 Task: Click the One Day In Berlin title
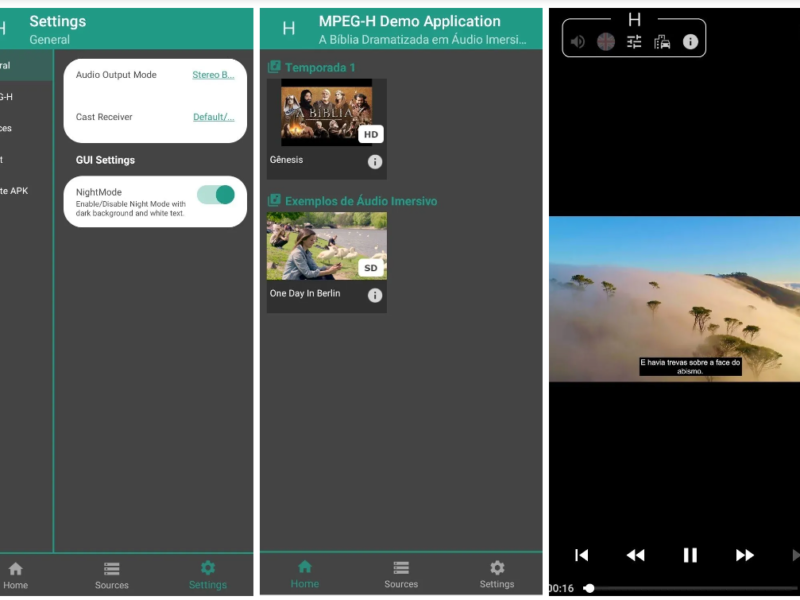pyautogui.click(x=305, y=293)
